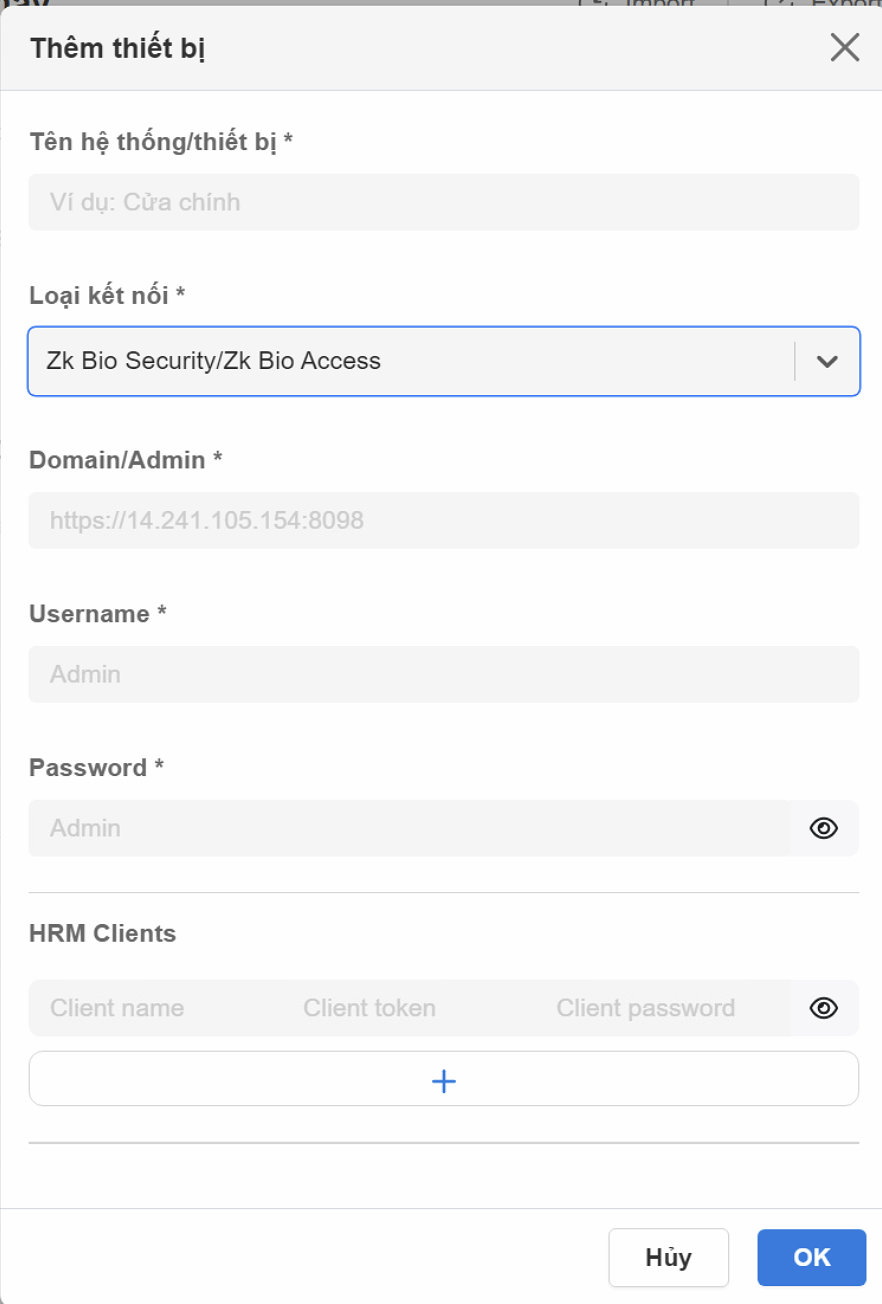This screenshot has width=882, height=1304.
Task: Click Hủy to cancel
Action: (x=668, y=1258)
